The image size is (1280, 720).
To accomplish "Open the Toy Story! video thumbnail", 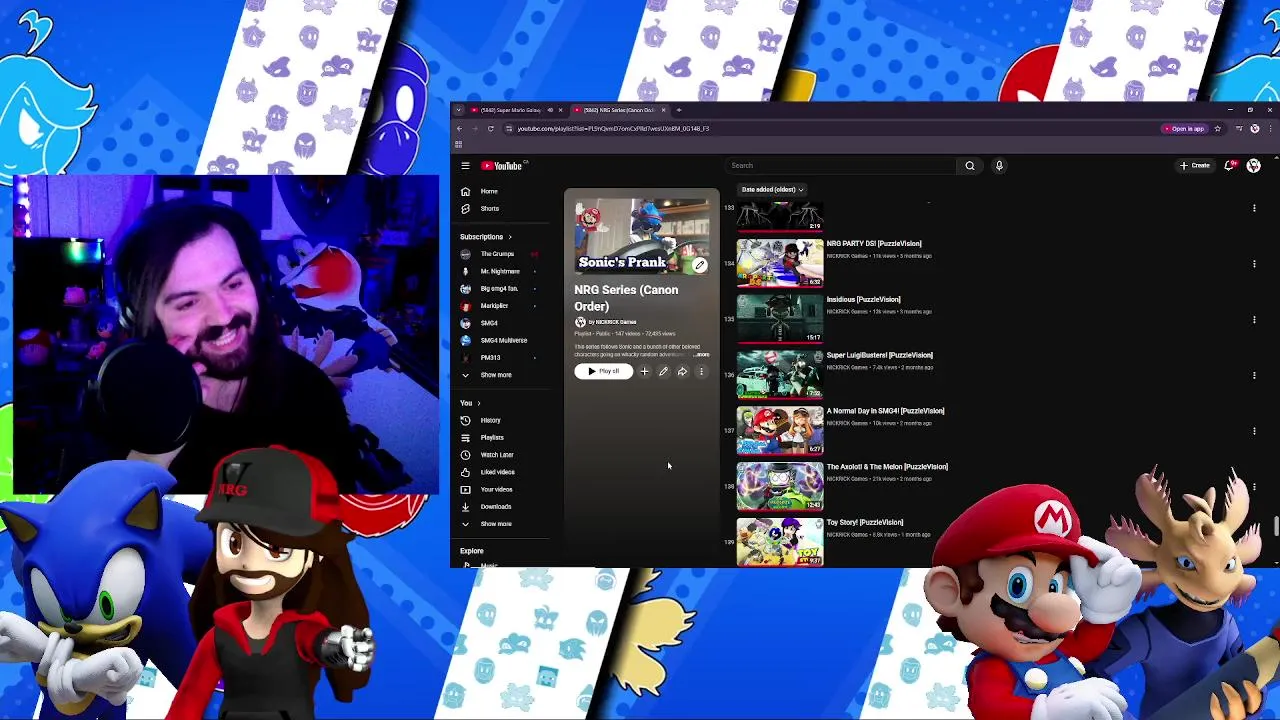I will click(x=780, y=542).
